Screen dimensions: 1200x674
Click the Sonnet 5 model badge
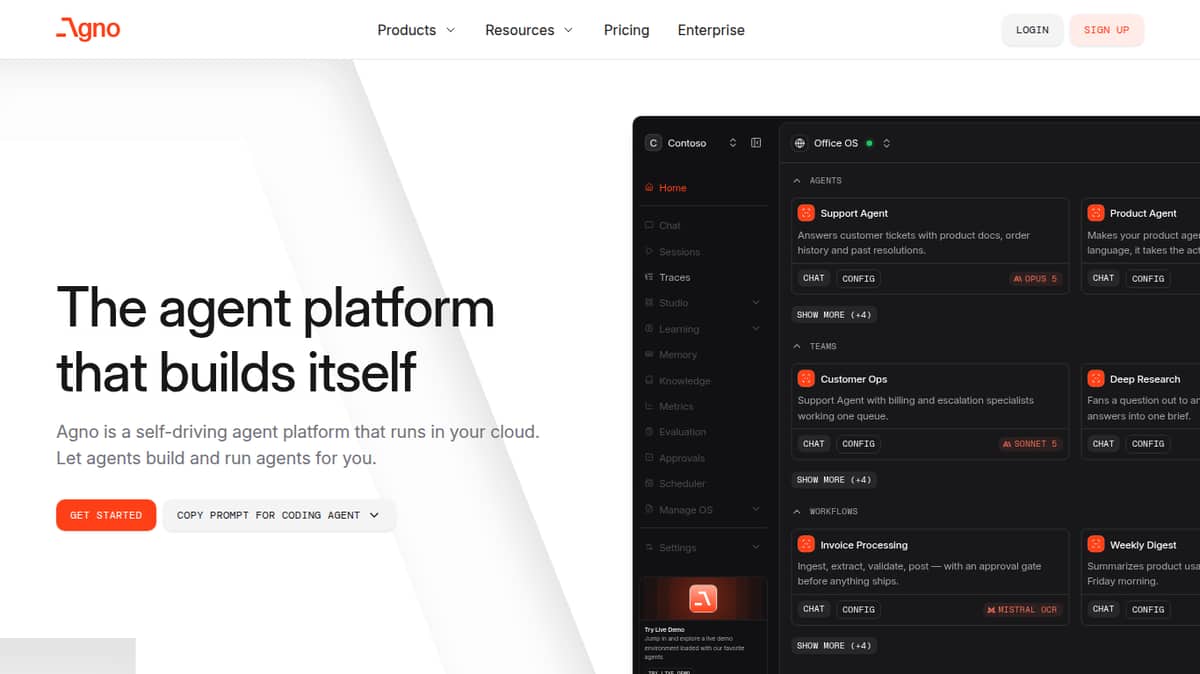coord(1029,444)
